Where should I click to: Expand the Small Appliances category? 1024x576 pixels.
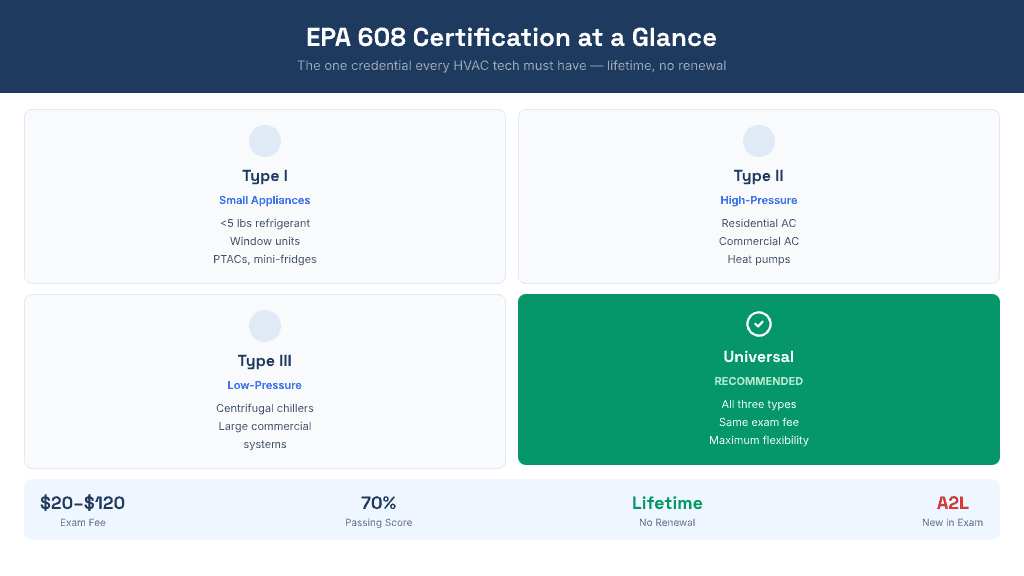(x=264, y=200)
